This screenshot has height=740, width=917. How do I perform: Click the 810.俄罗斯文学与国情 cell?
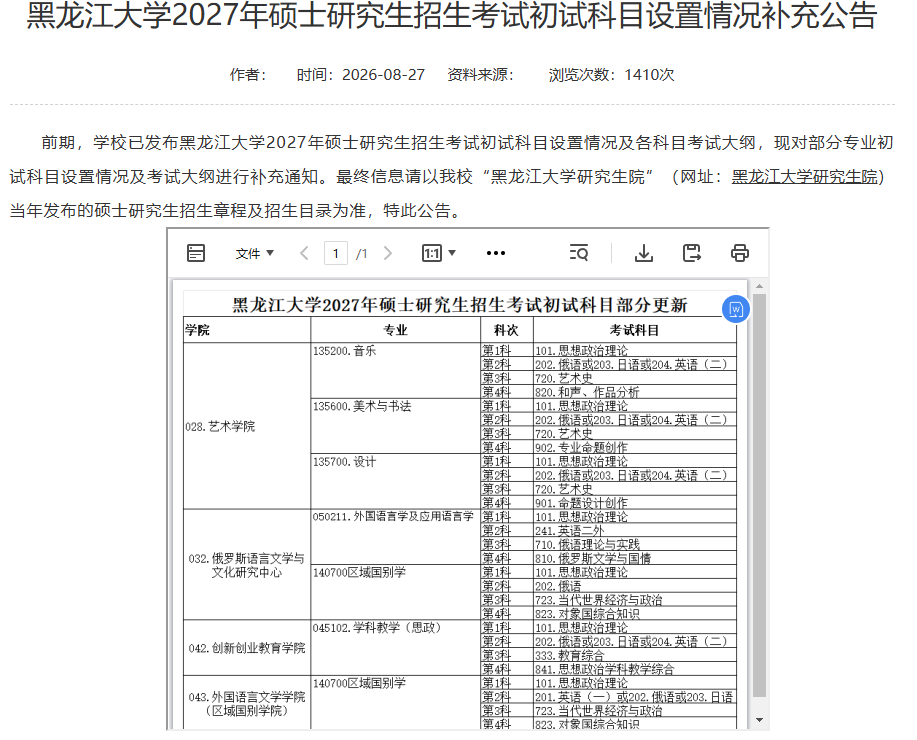[x=635, y=558]
